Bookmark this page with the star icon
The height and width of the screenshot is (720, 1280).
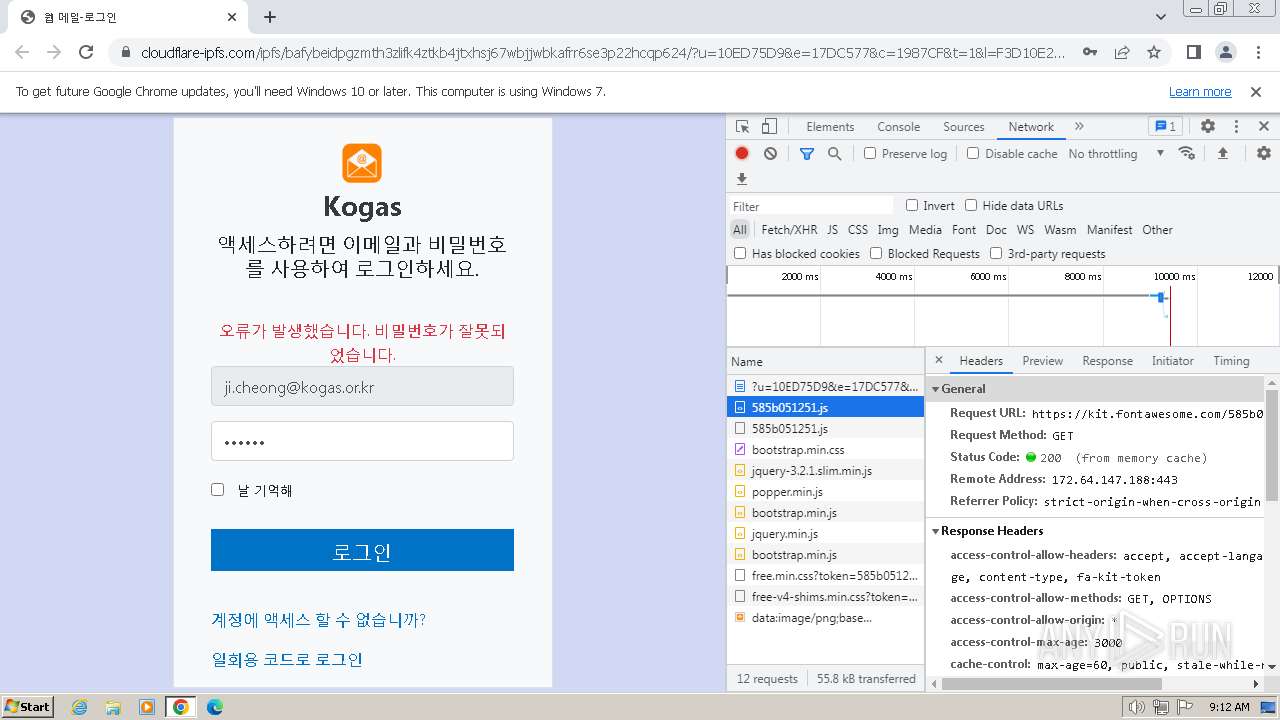pyautogui.click(x=1154, y=52)
